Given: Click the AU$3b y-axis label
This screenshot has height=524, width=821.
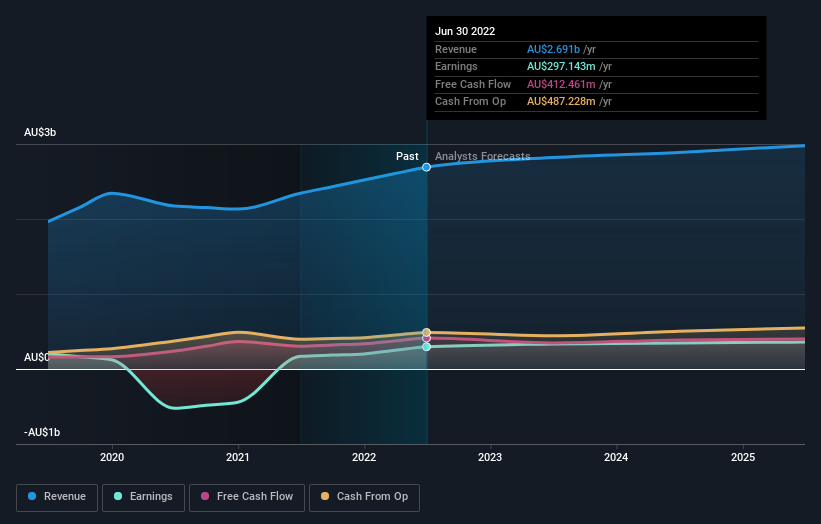Looking at the screenshot, I should pyautogui.click(x=40, y=132).
